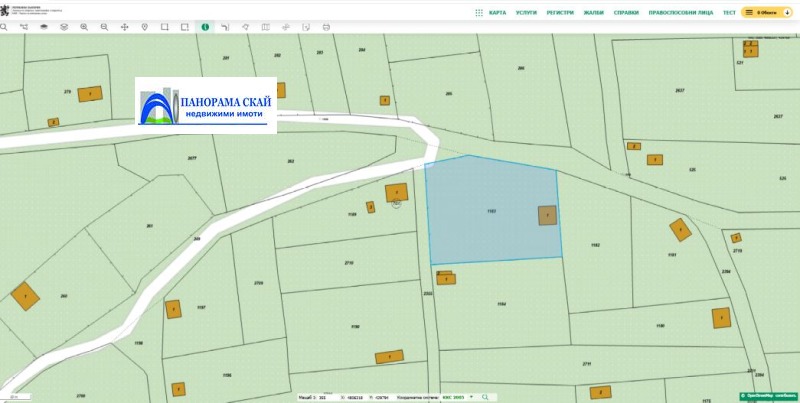Click the document export tool icon

point(306,27)
